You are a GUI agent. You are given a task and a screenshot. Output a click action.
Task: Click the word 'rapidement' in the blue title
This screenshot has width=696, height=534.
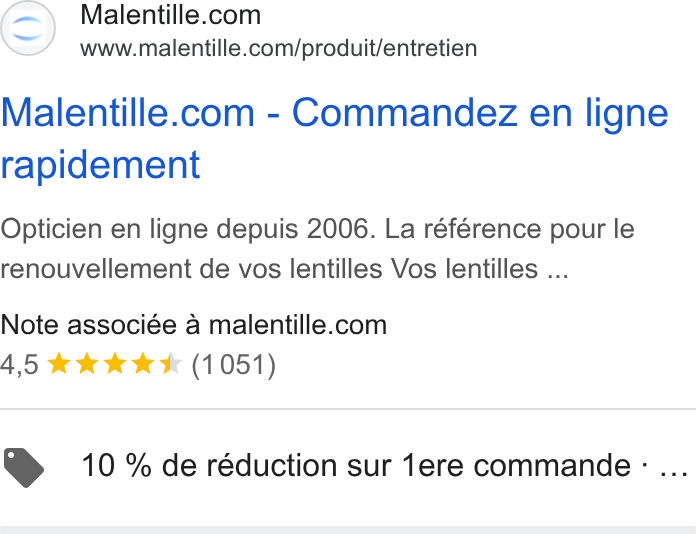100,165
